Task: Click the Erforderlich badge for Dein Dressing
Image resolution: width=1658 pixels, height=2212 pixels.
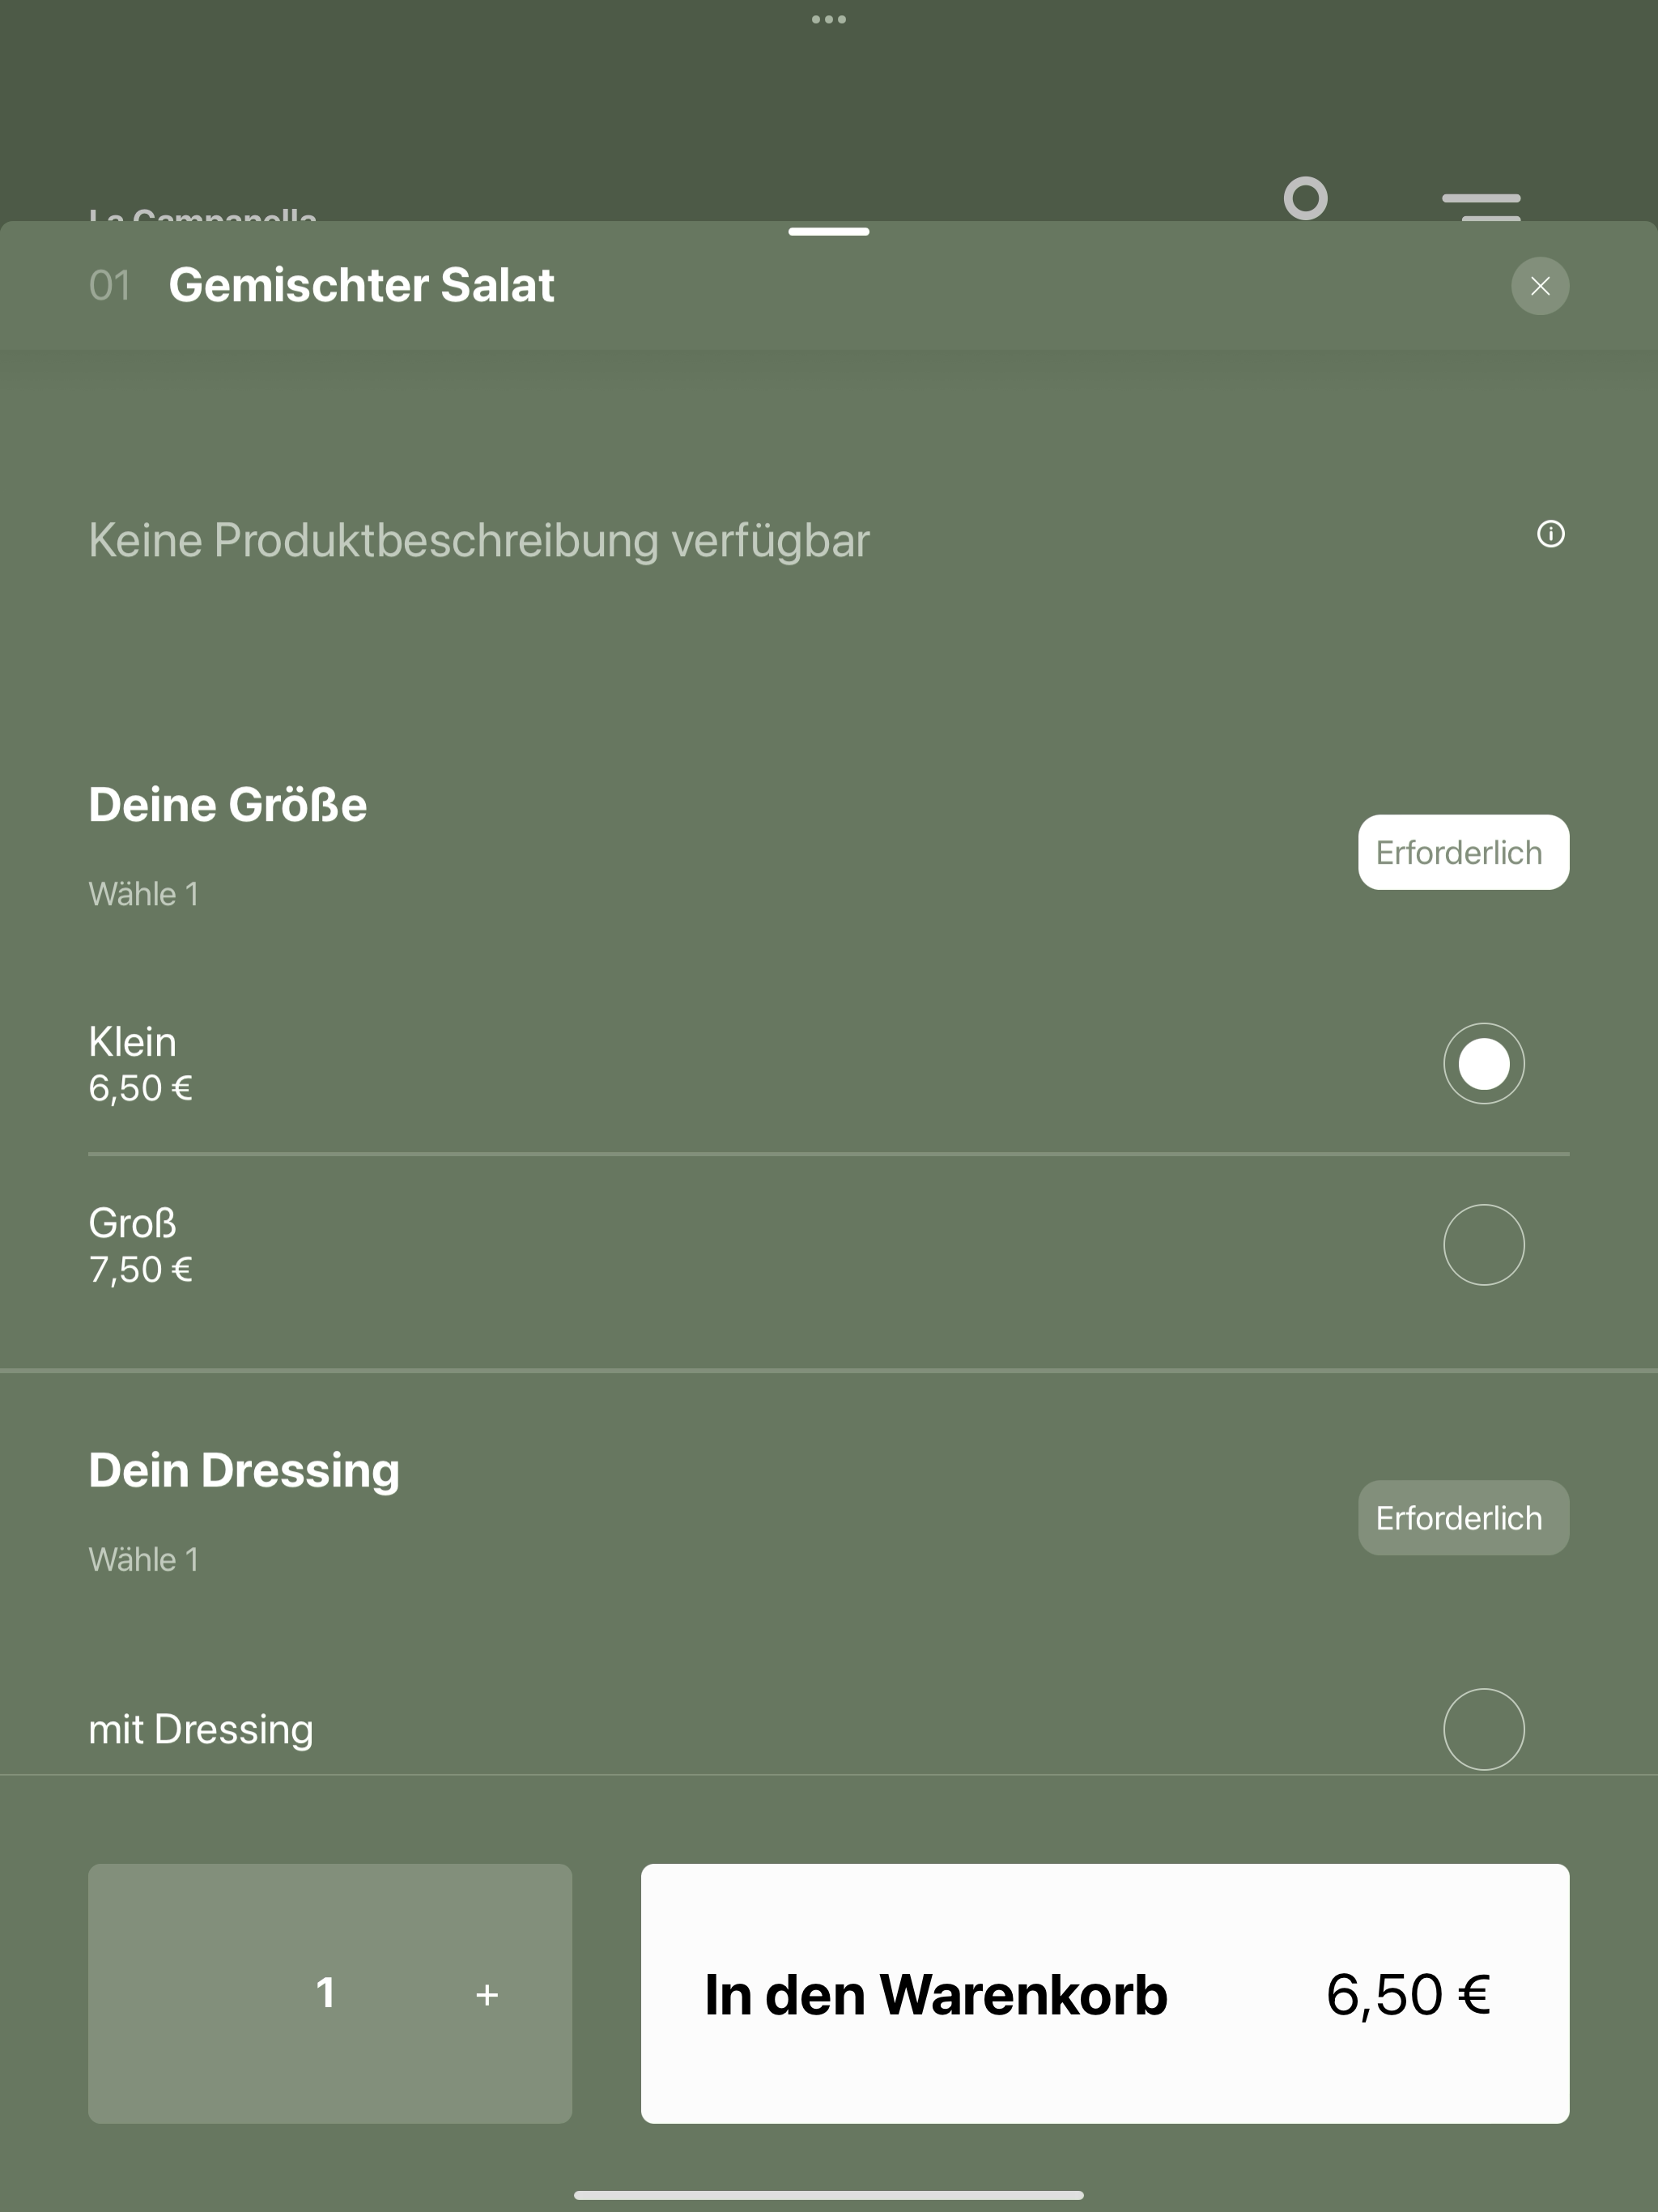Action: [1464, 1517]
